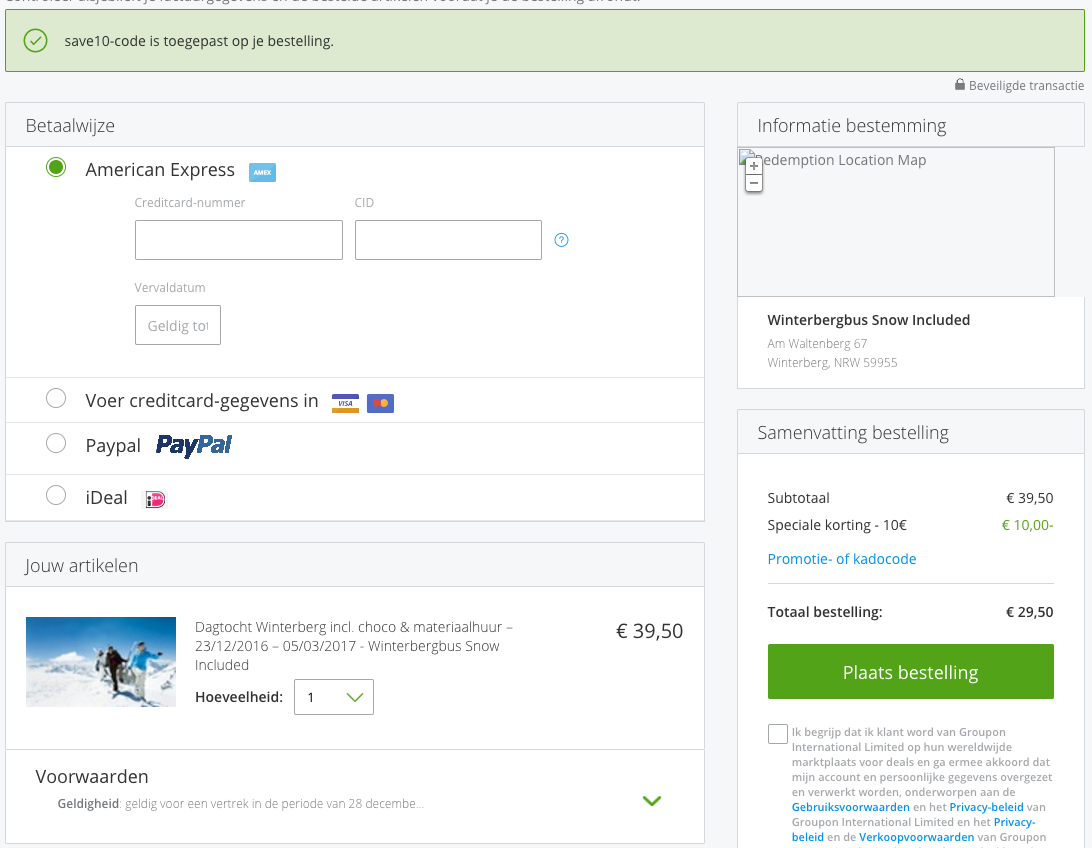Image resolution: width=1092 pixels, height=848 pixels.
Task: Click the Visa card icon
Action: [345, 404]
